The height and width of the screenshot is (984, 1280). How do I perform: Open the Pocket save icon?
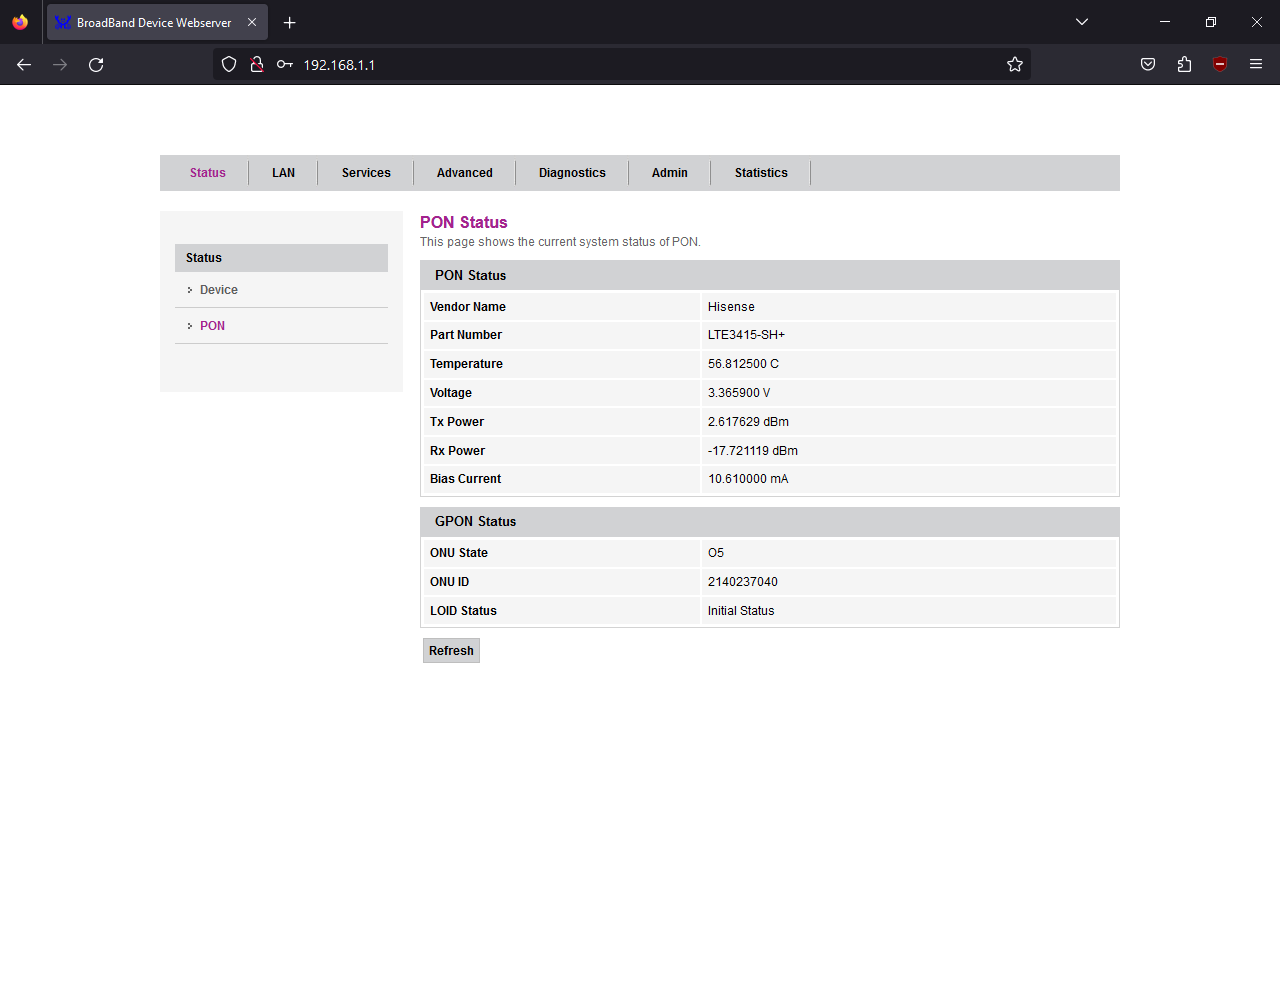(x=1148, y=65)
